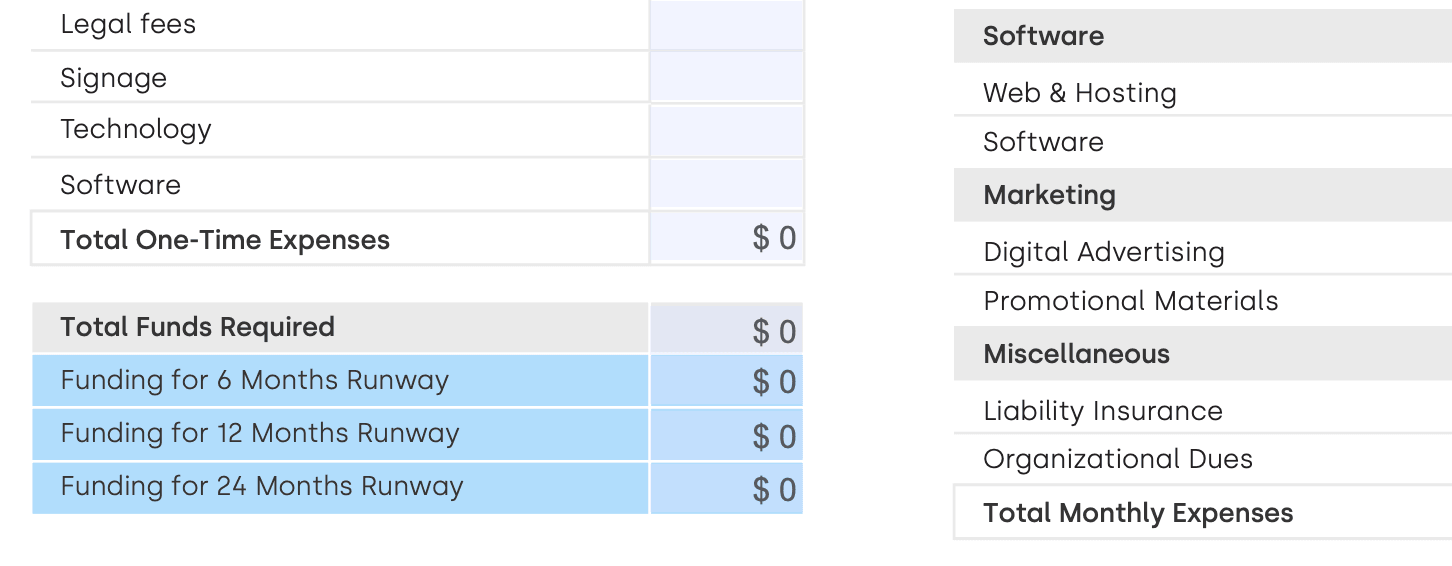Viewport: 1452px width, 566px height.
Task: Select the Funding for 6 Months Runway label
Action: click(255, 381)
